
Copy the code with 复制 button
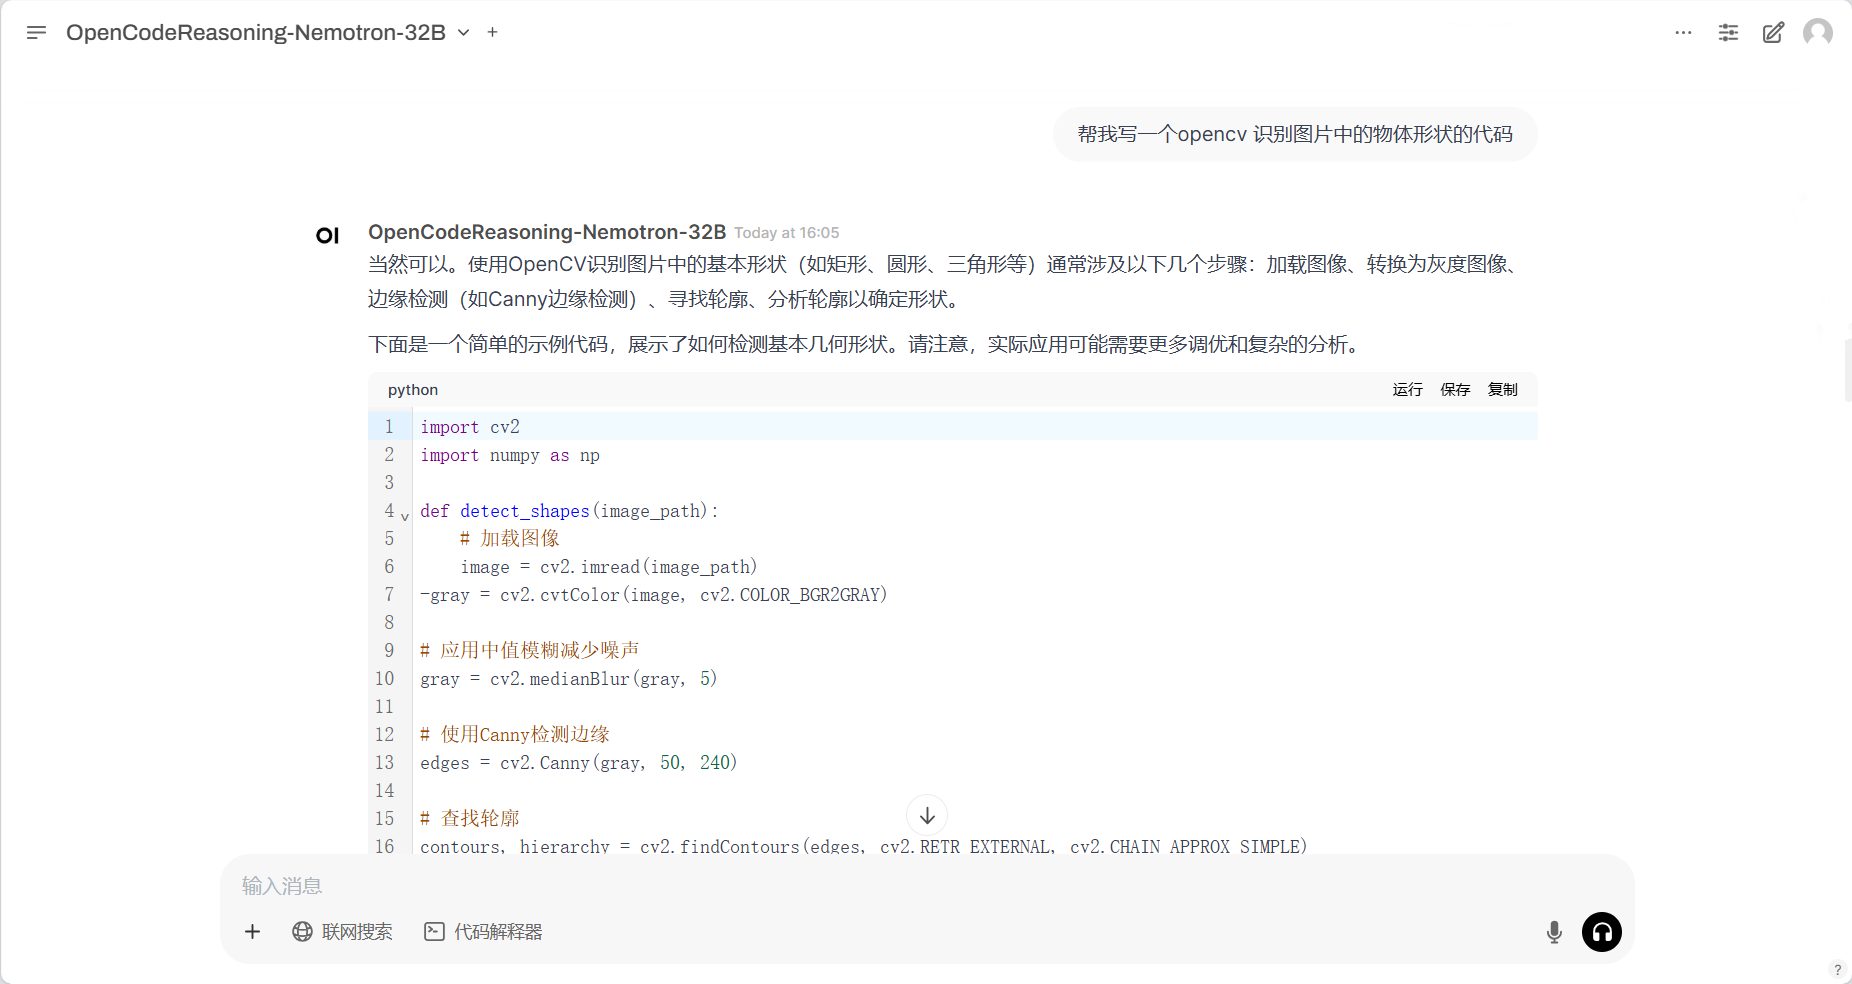1502,390
